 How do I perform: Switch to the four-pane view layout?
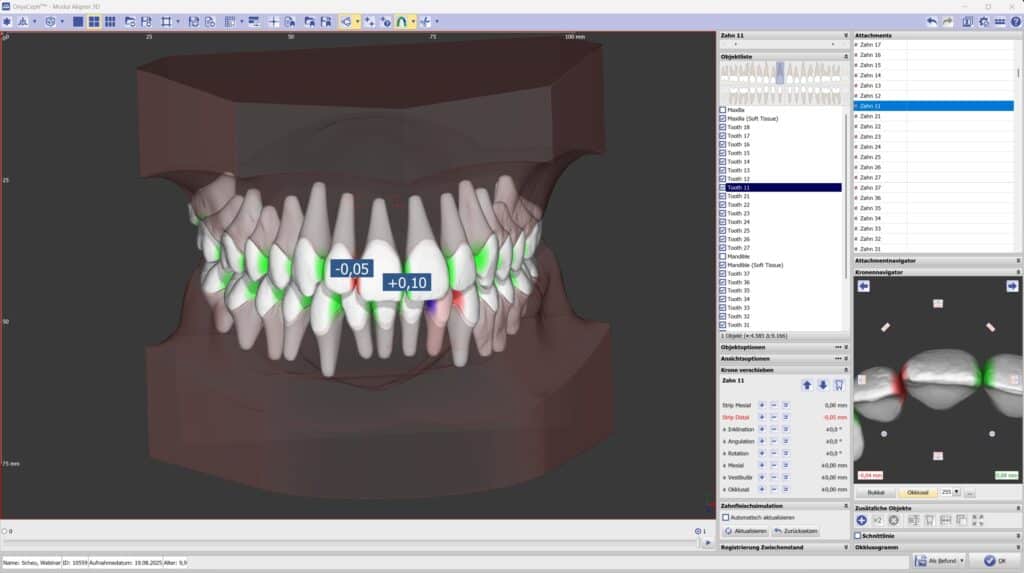[93, 21]
